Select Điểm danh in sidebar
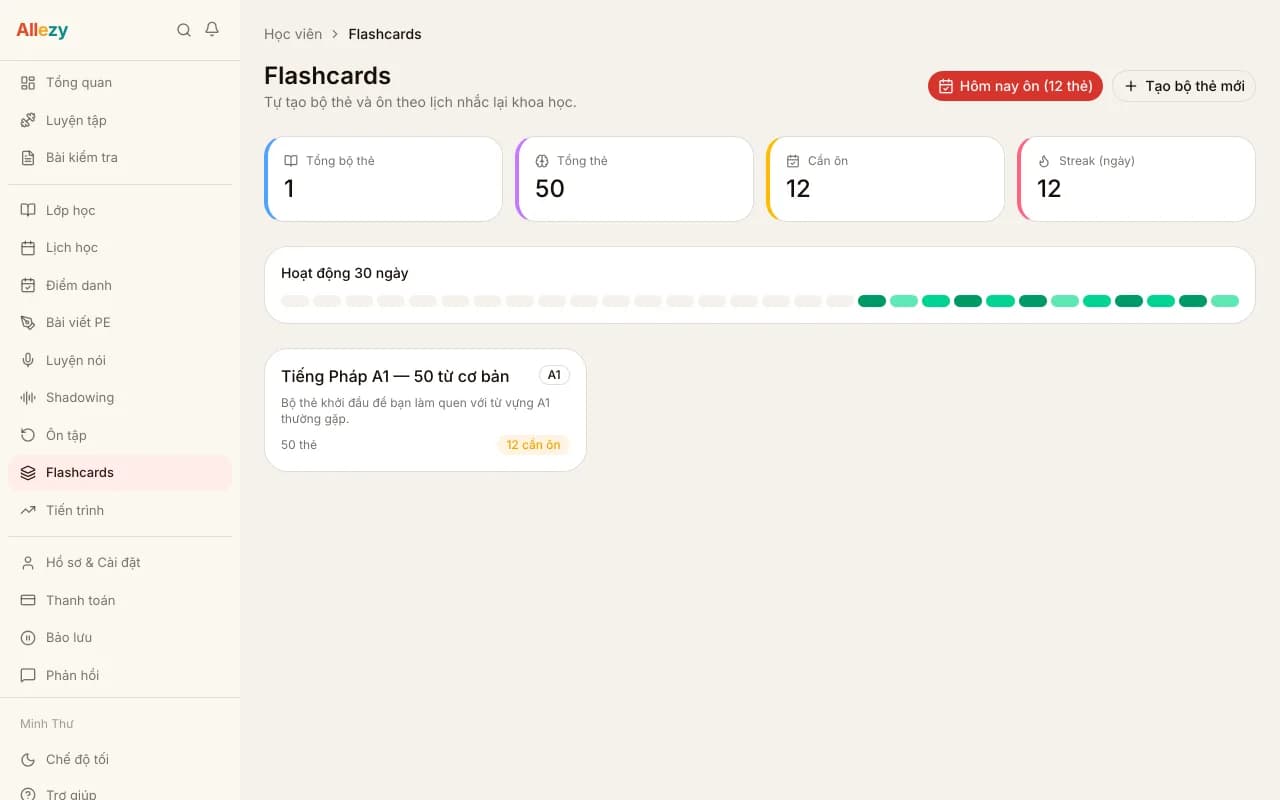1280x800 pixels. (x=120, y=285)
